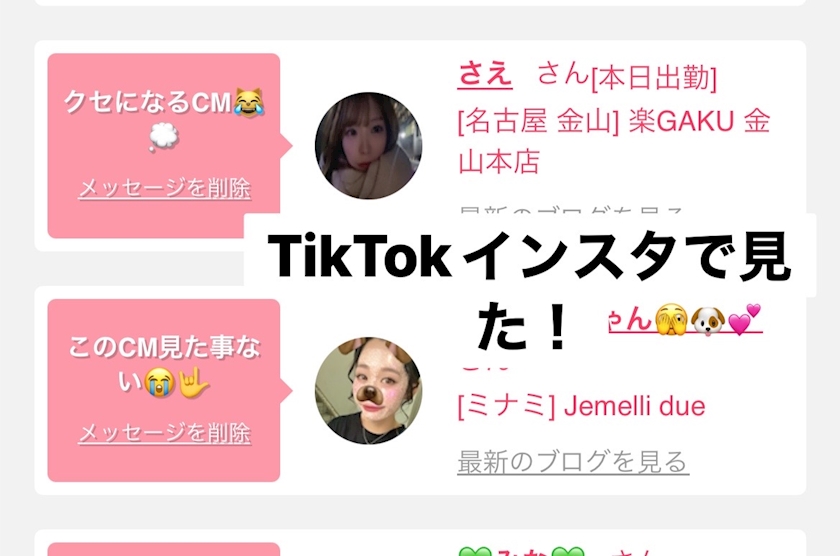This screenshot has height=556, width=840.
Task: Open the Jemelli due shop link
Action: (x=581, y=407)
